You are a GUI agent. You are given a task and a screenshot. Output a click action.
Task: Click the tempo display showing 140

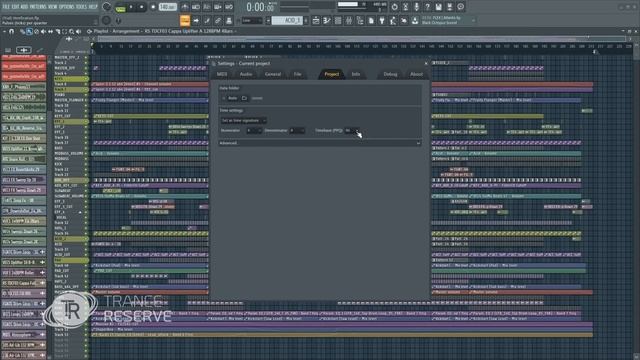tap(167, 7)
